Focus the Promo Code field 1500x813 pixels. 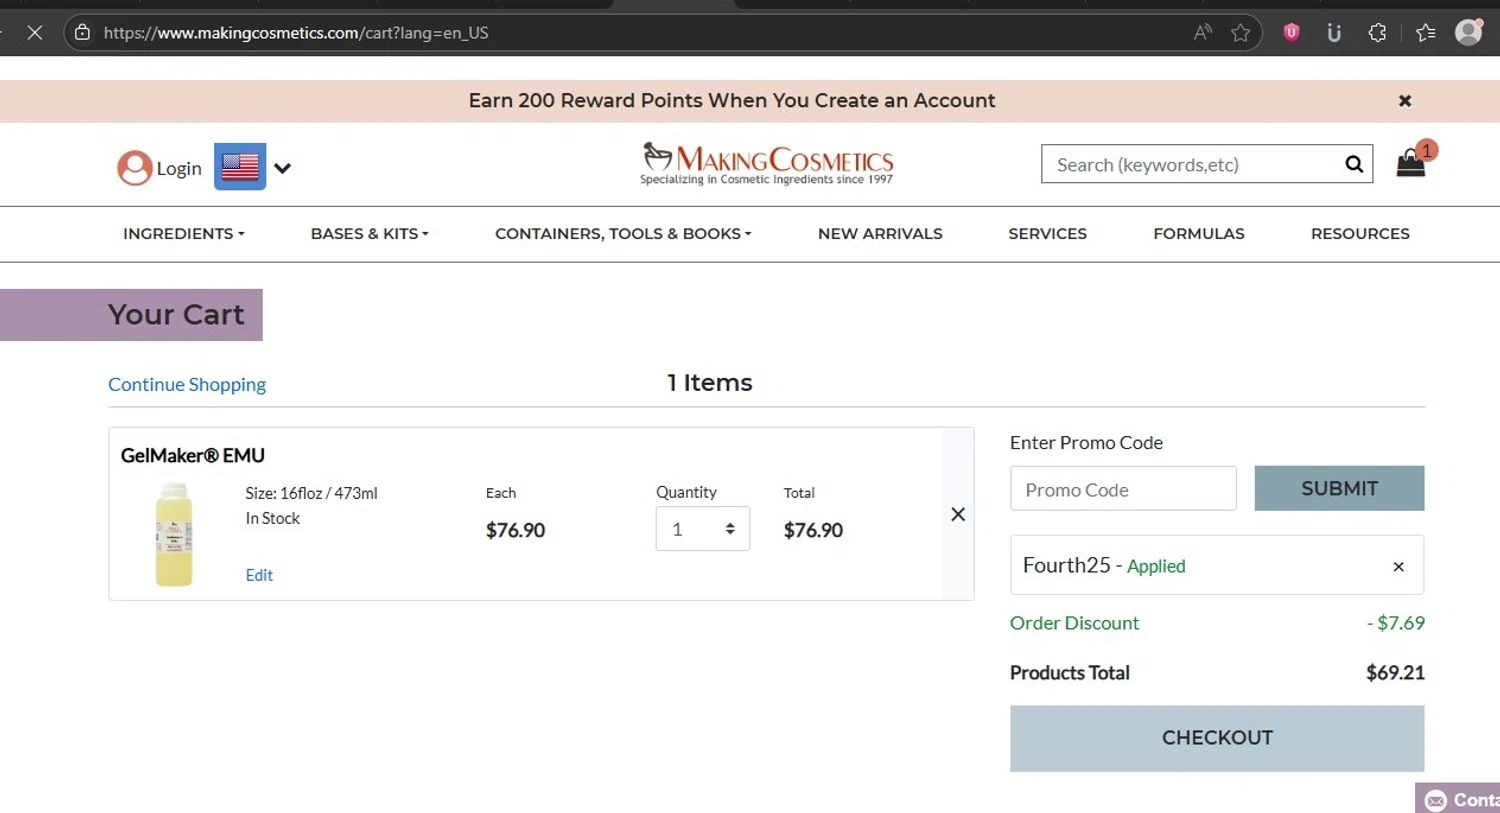tap(1123, 489)
